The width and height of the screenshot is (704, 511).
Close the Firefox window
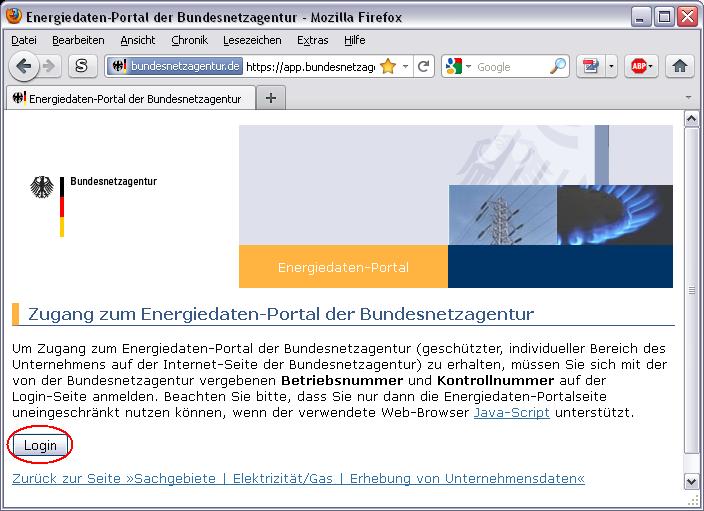(687, 17)
